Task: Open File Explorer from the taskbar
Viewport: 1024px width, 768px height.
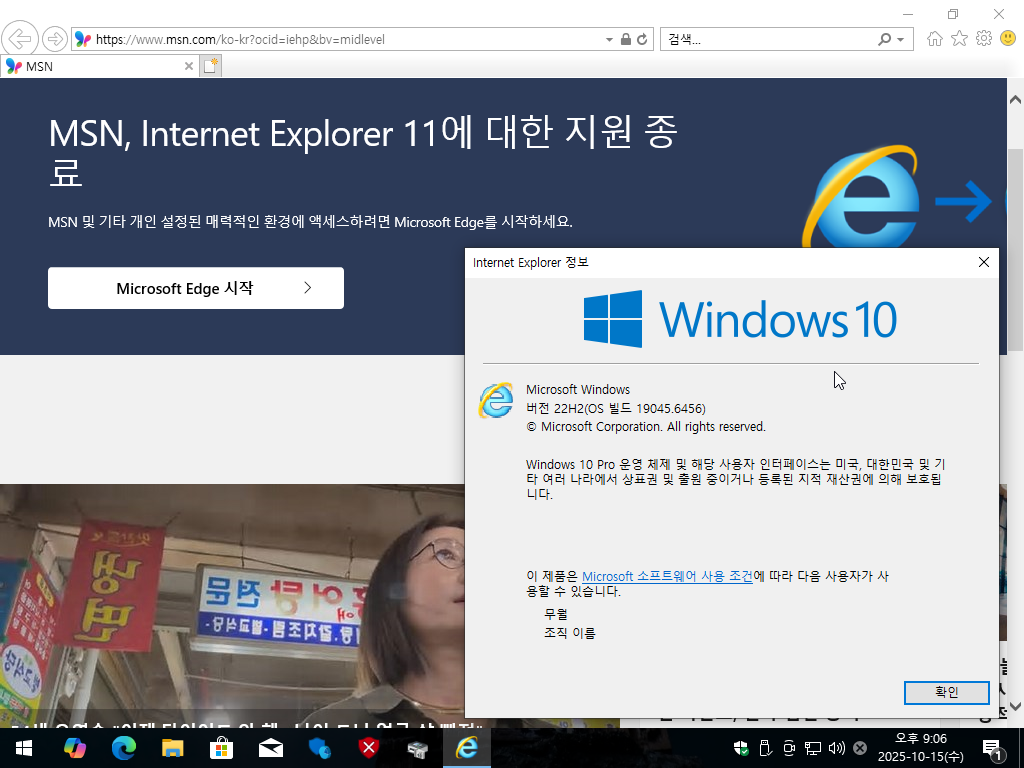Action: pos(172,748)
